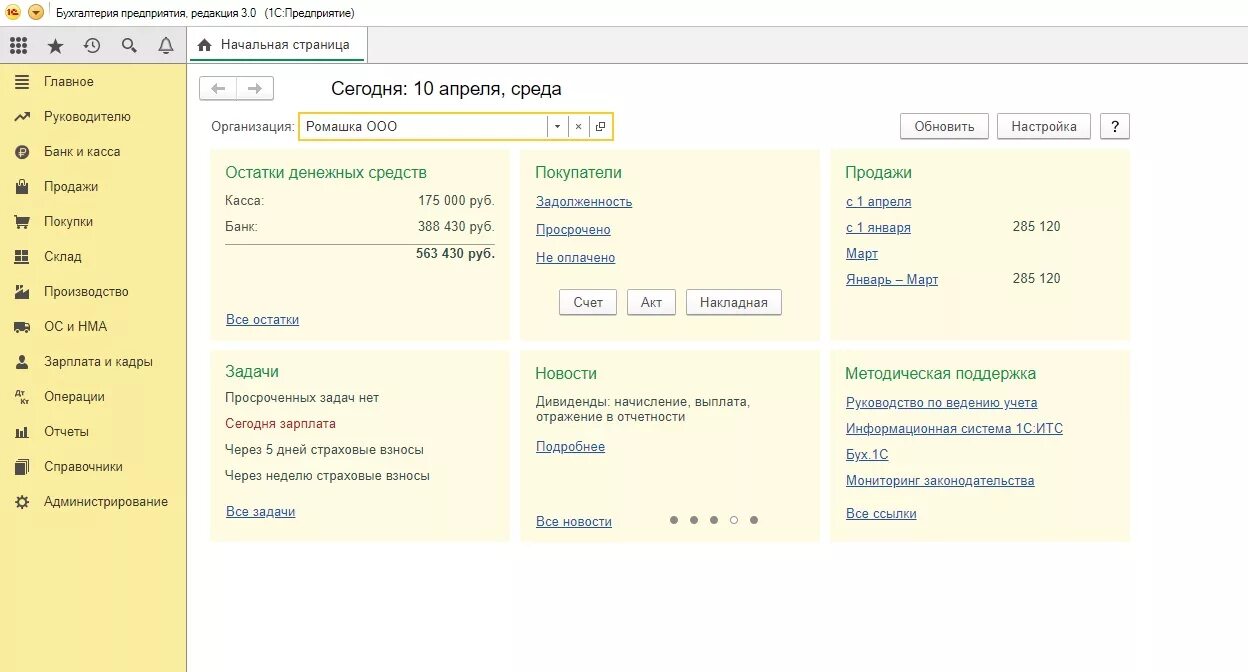1248x672 pixels.
Task: Open the global Search magnifier icon
Action: click(x=128, y=45)
